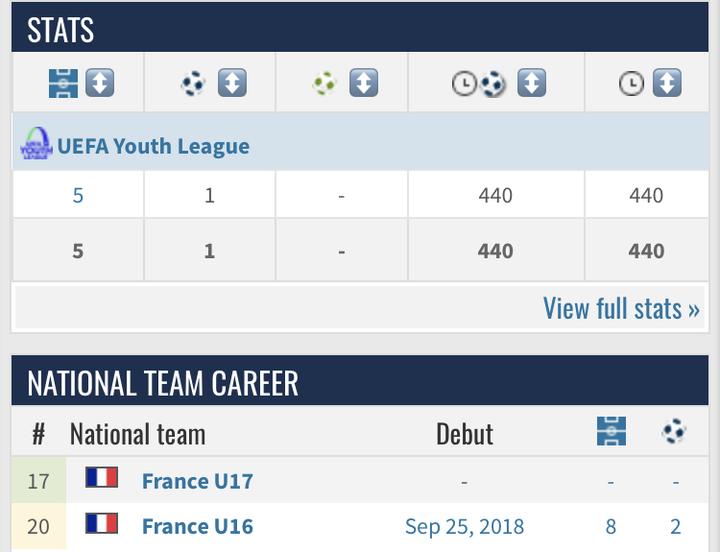
Task: Open the UEFA Youth League competition link
Action: click(x=153, y=146)
